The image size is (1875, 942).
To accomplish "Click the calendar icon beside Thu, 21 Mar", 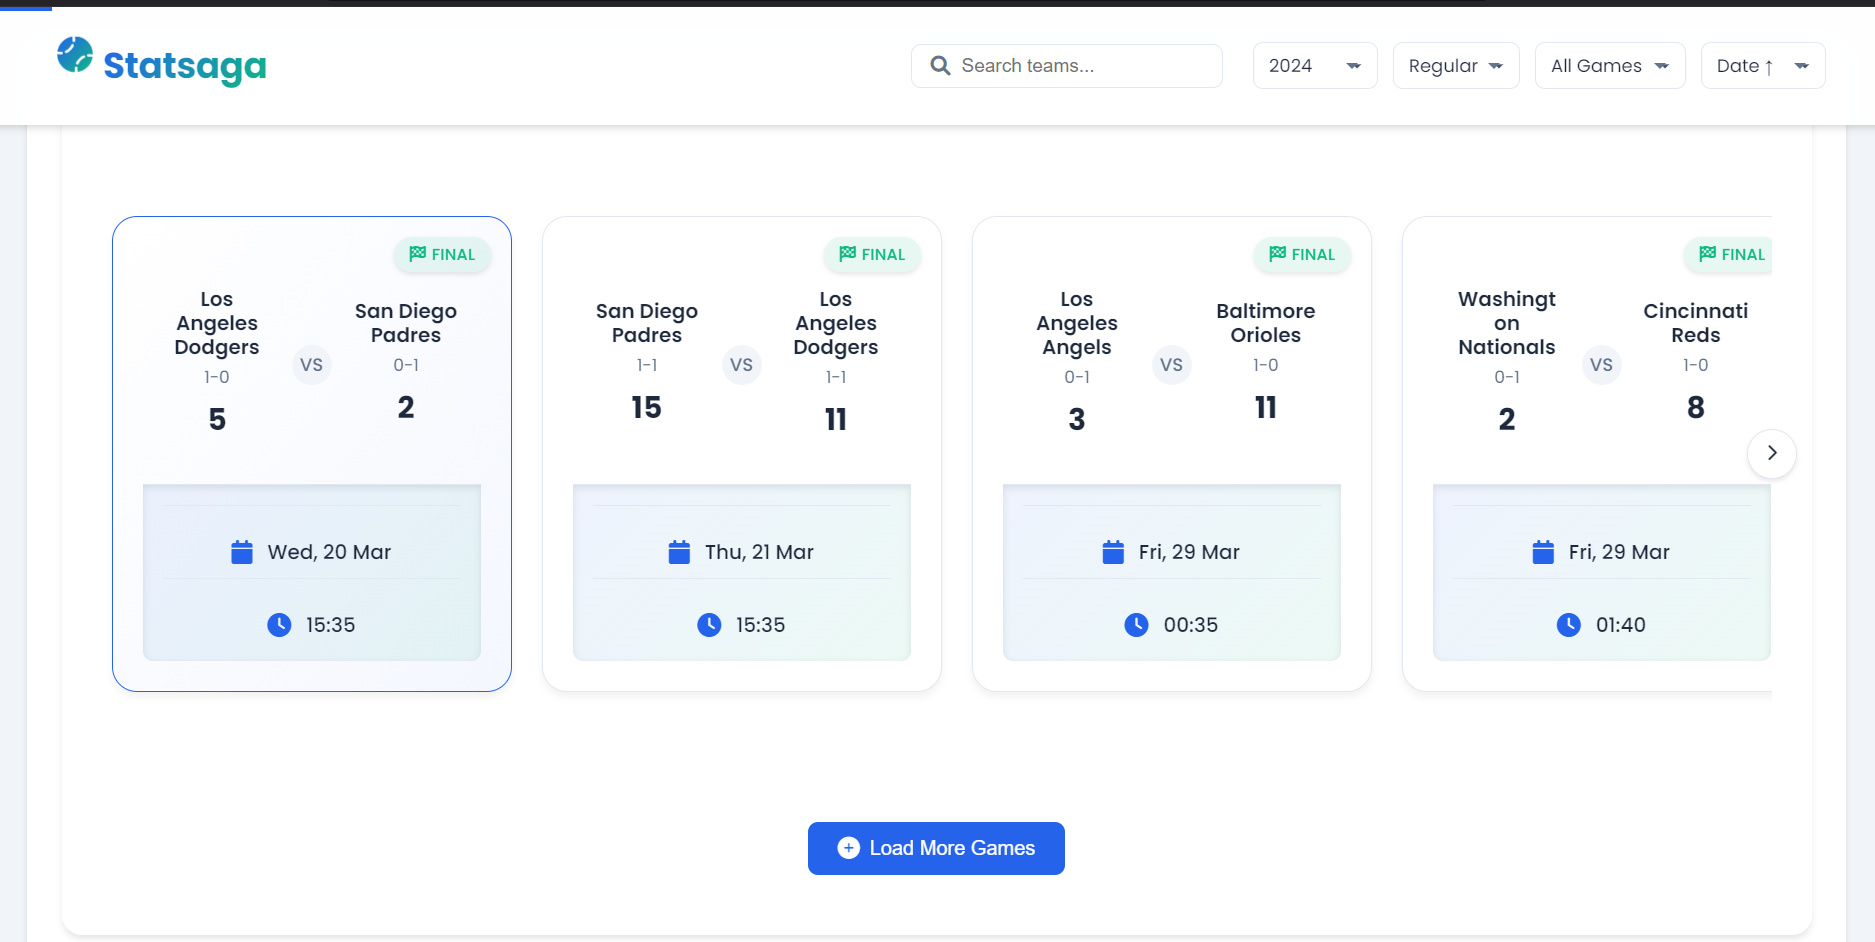I will [x=679, y=552].
